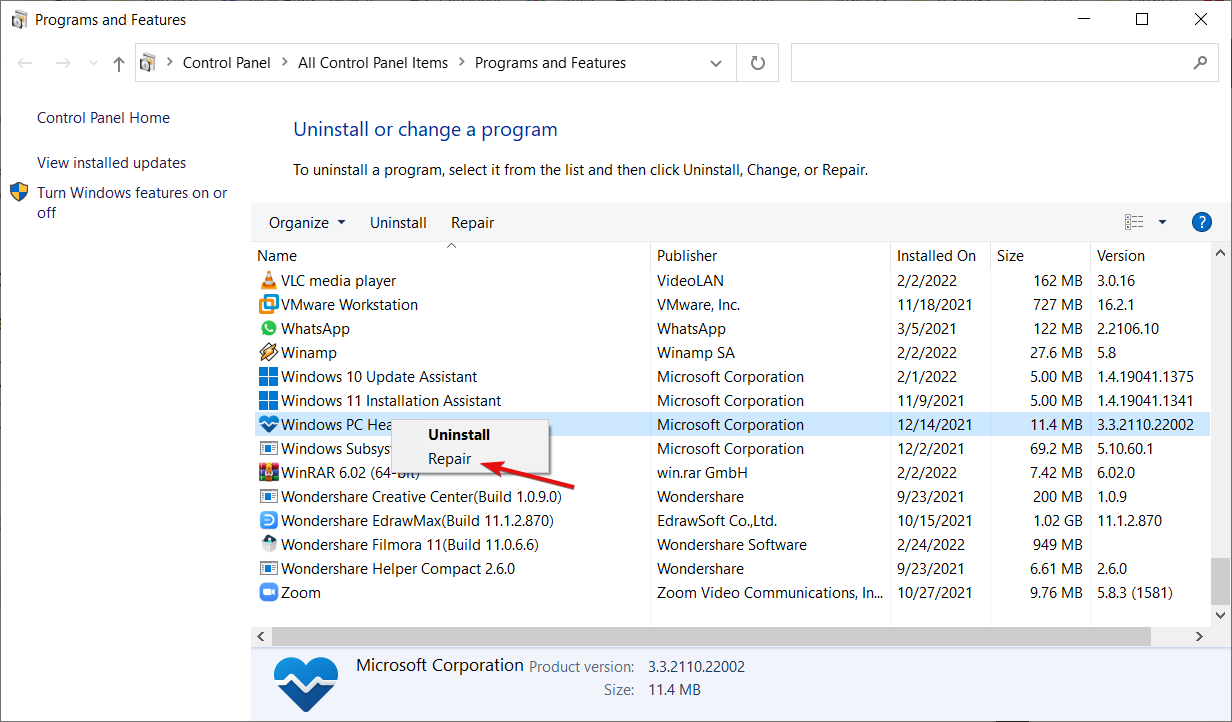Click the forward navigation arrow

click(63, 63)
